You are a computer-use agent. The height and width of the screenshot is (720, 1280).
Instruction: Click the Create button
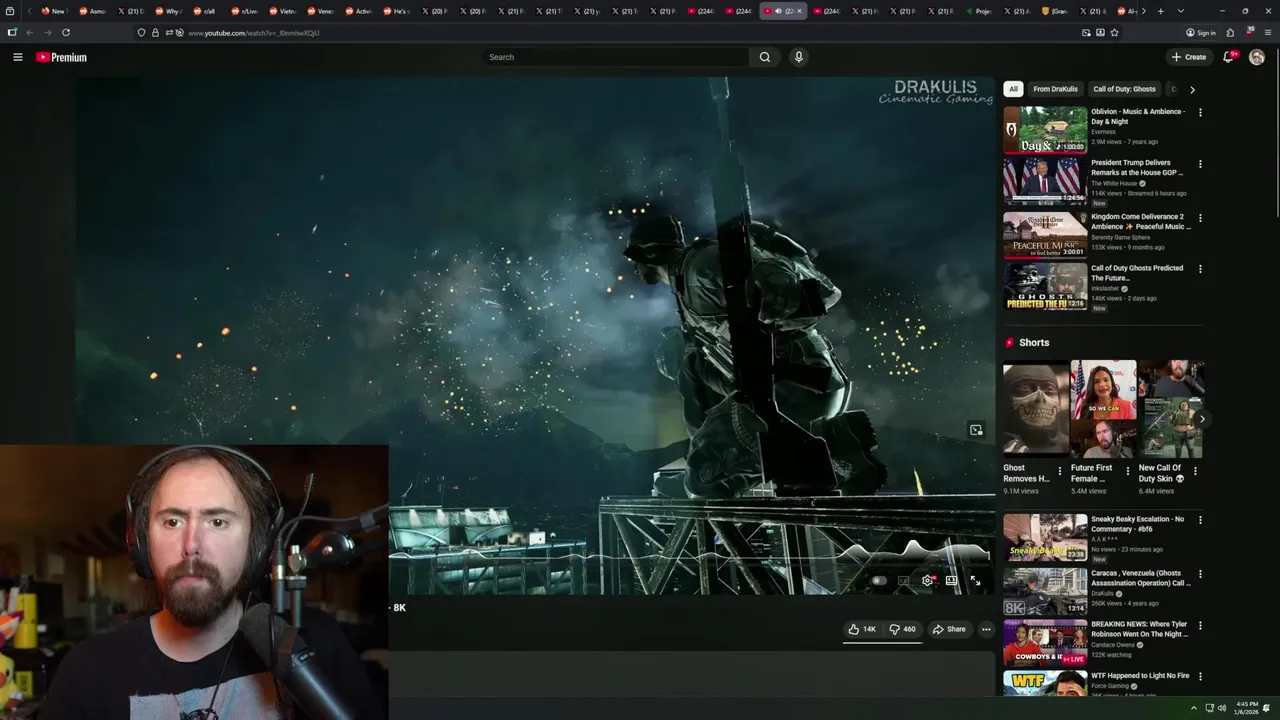pos(1189,57)
